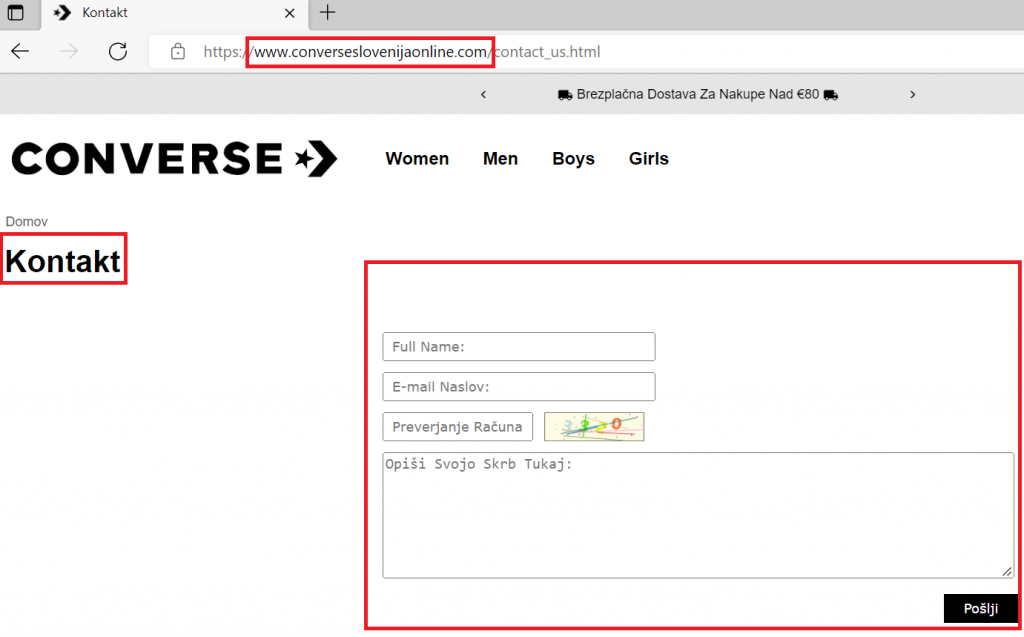1024x637 pixels.
Task: Follow the Domov breadcrumb link
Action: pyautogui.click(x=27, y=221)
